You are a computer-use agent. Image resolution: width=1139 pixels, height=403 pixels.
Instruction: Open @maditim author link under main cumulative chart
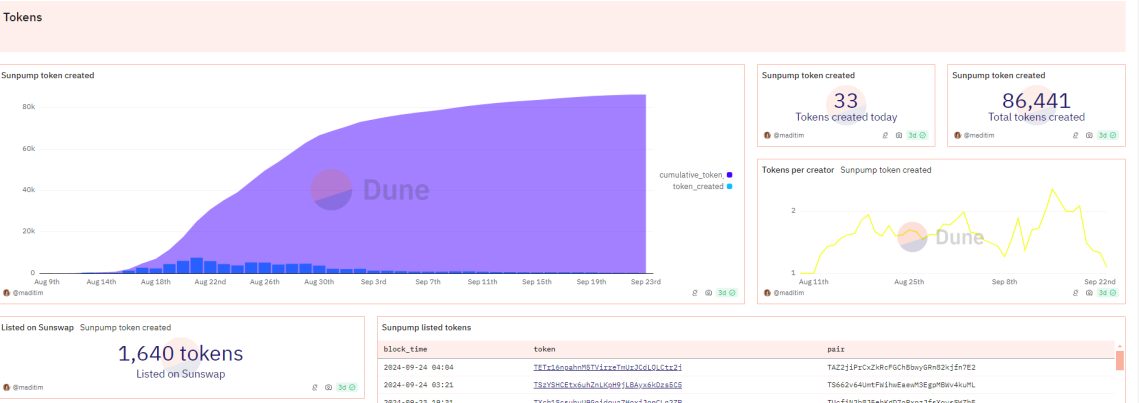tap(26, 293)
